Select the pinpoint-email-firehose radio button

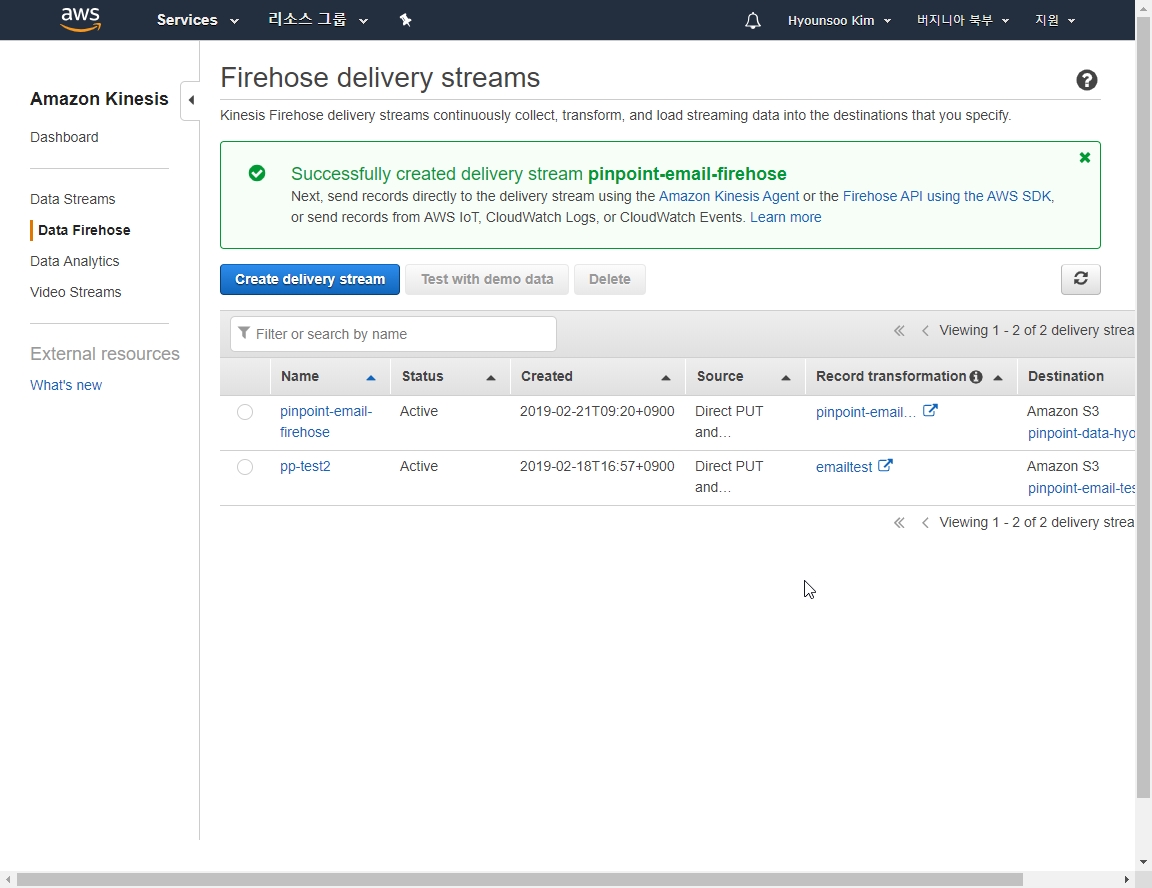coord(245,412)
